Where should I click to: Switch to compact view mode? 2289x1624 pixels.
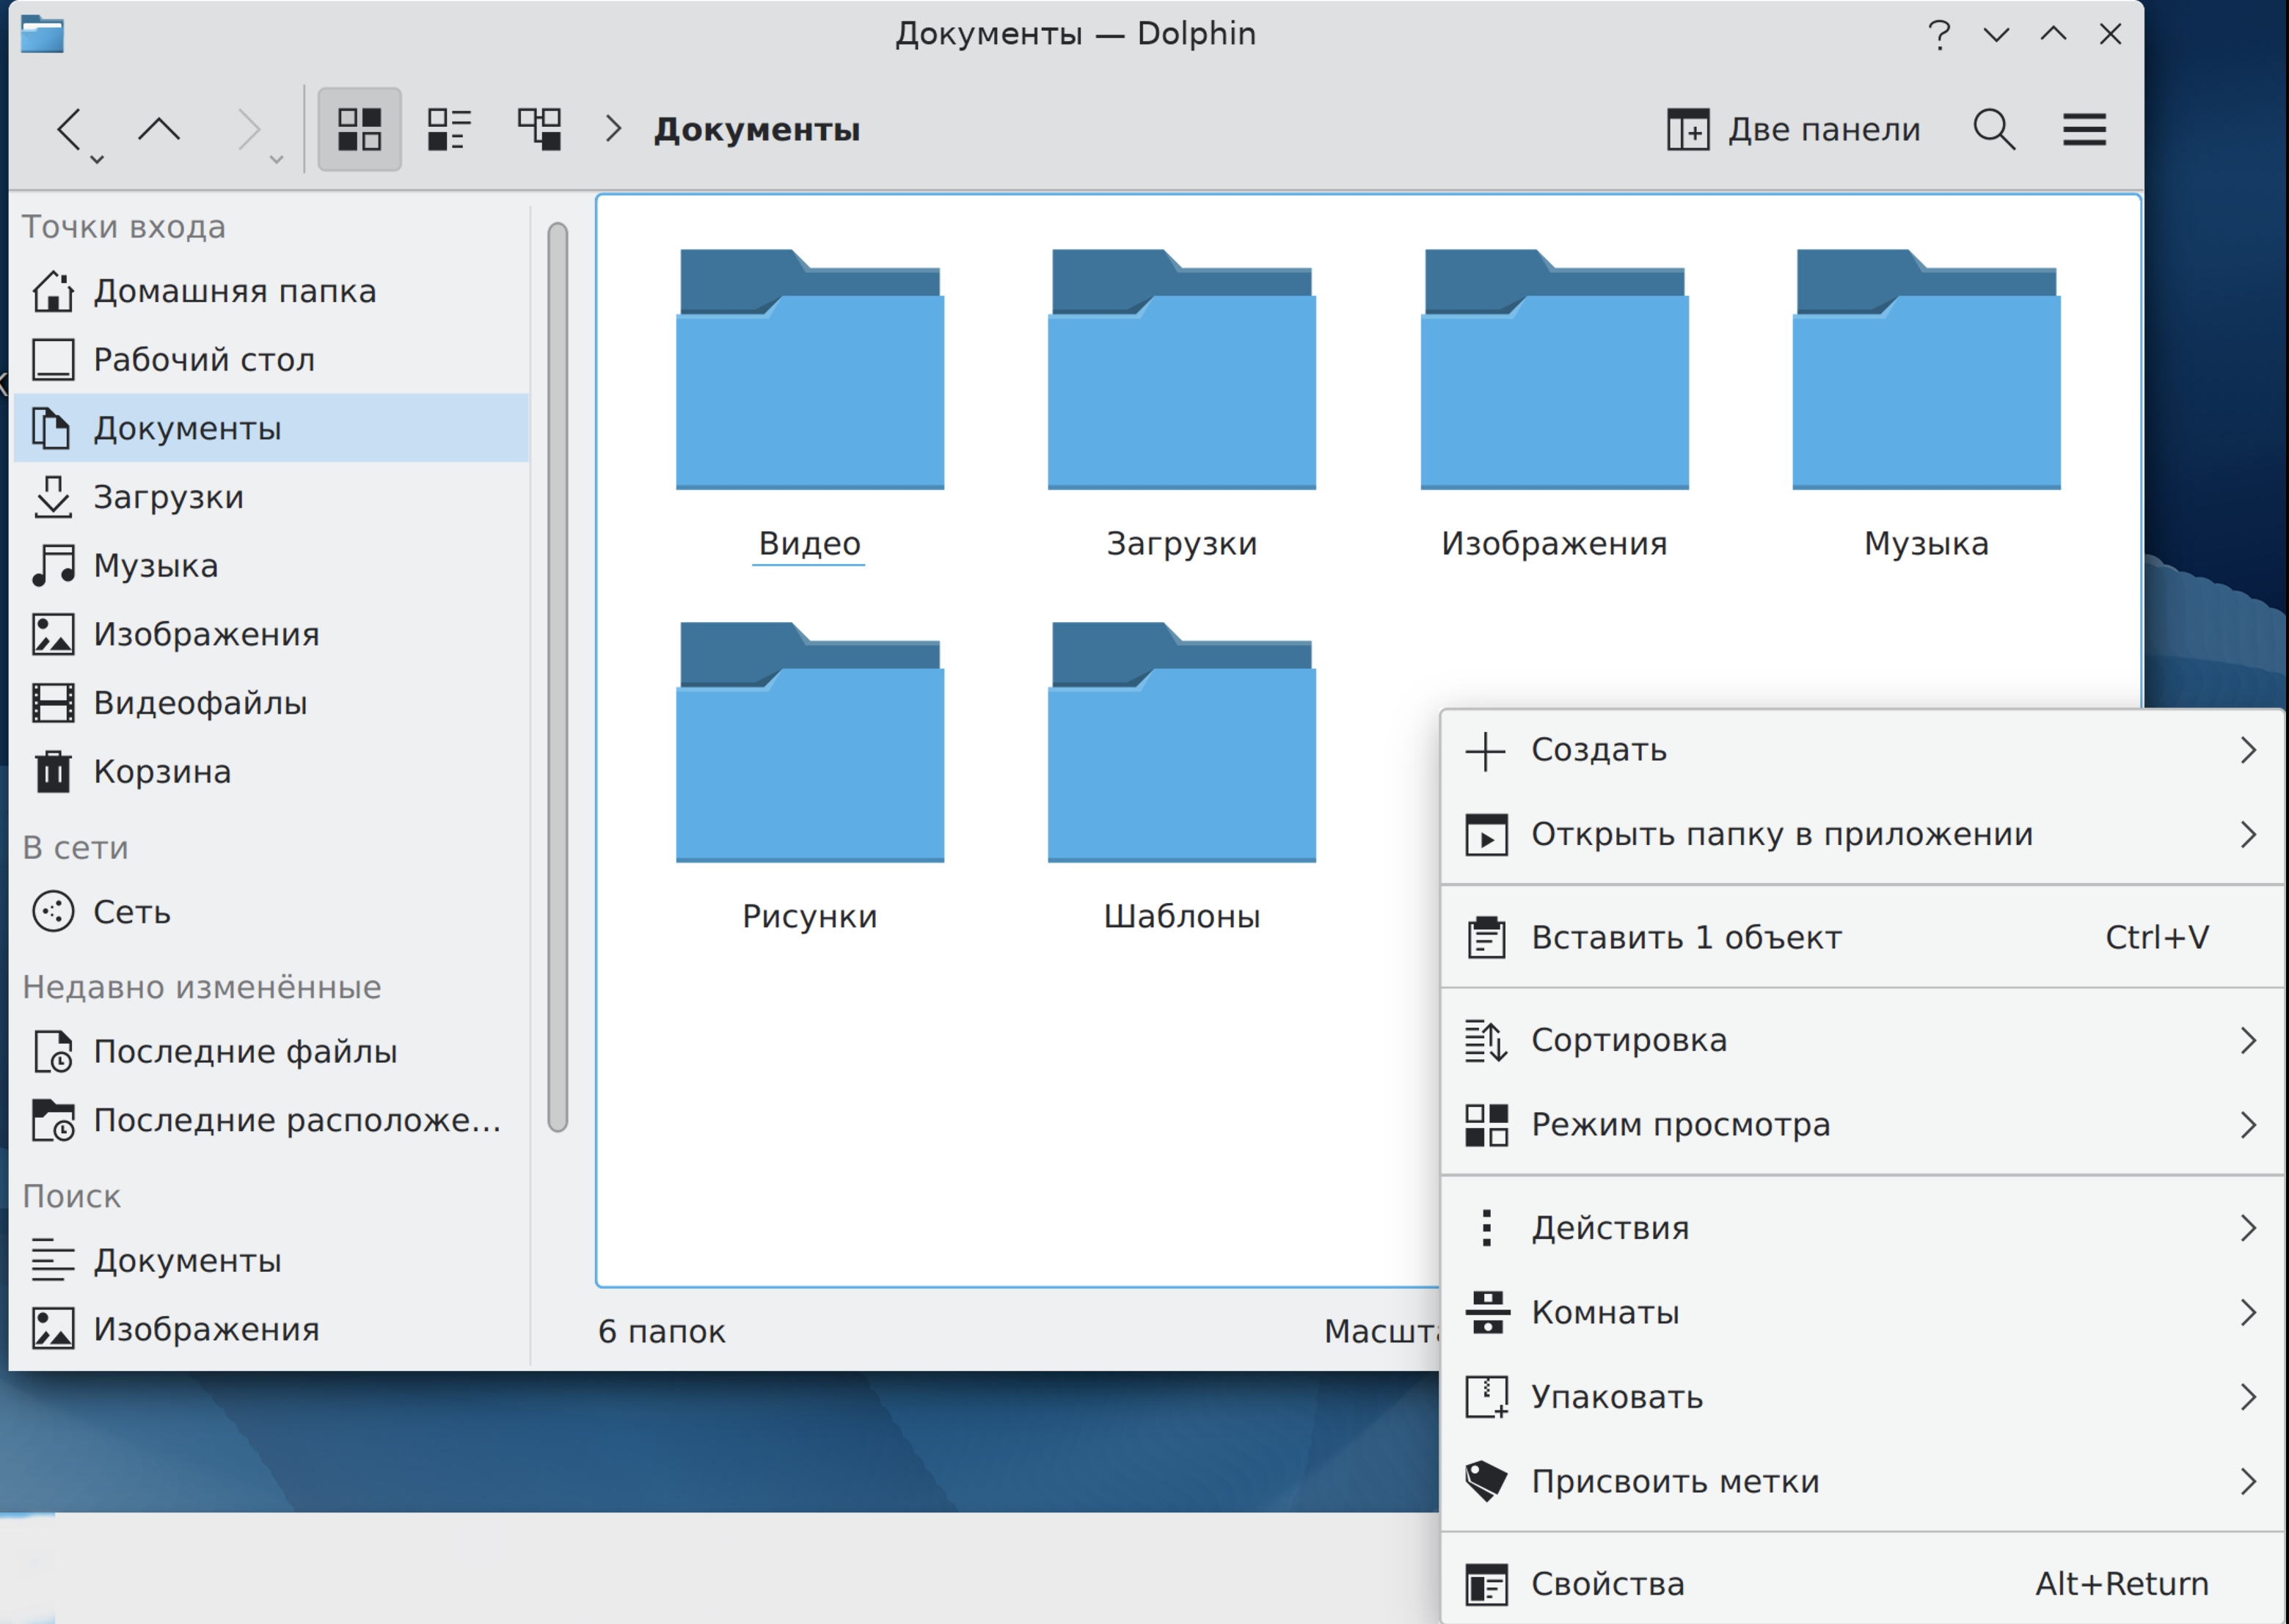click(449, 130)
